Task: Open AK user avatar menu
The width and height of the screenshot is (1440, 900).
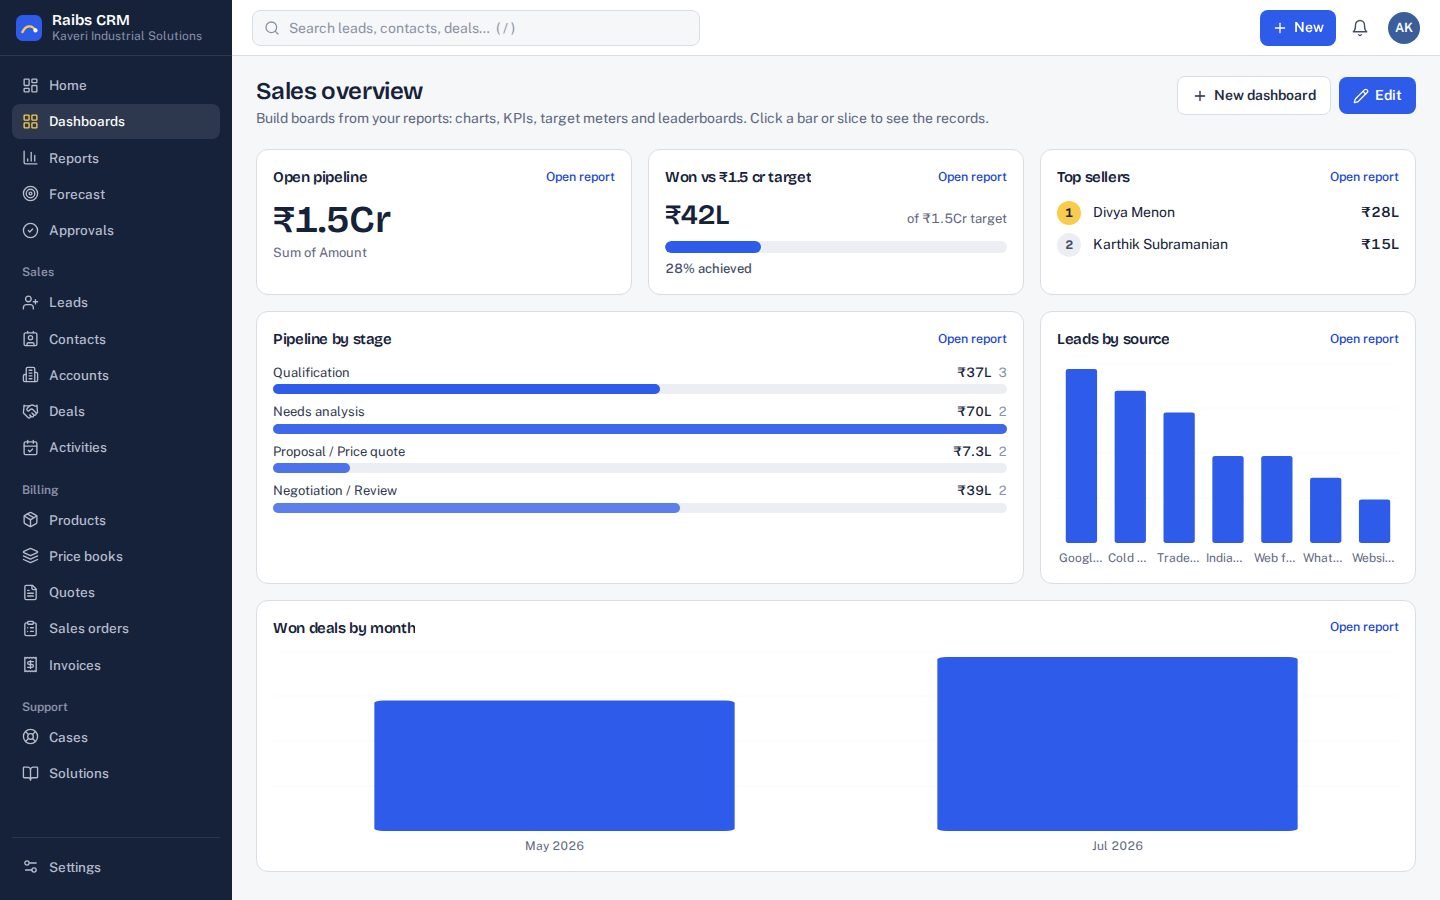Action: (x=1404, y=28)
